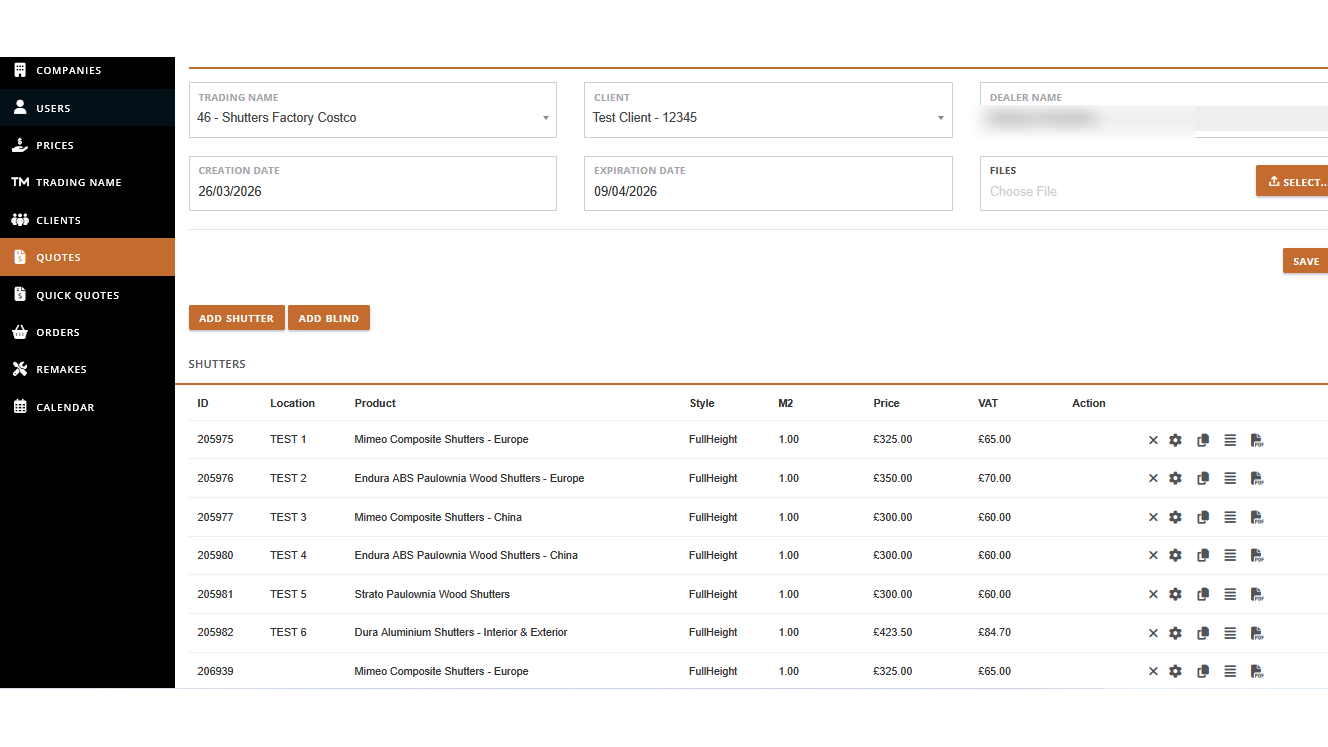The width and height of the screenshot is (1328, 747).
Task: Open Calendar in the sidebar
Action: [x=87, y=407]
